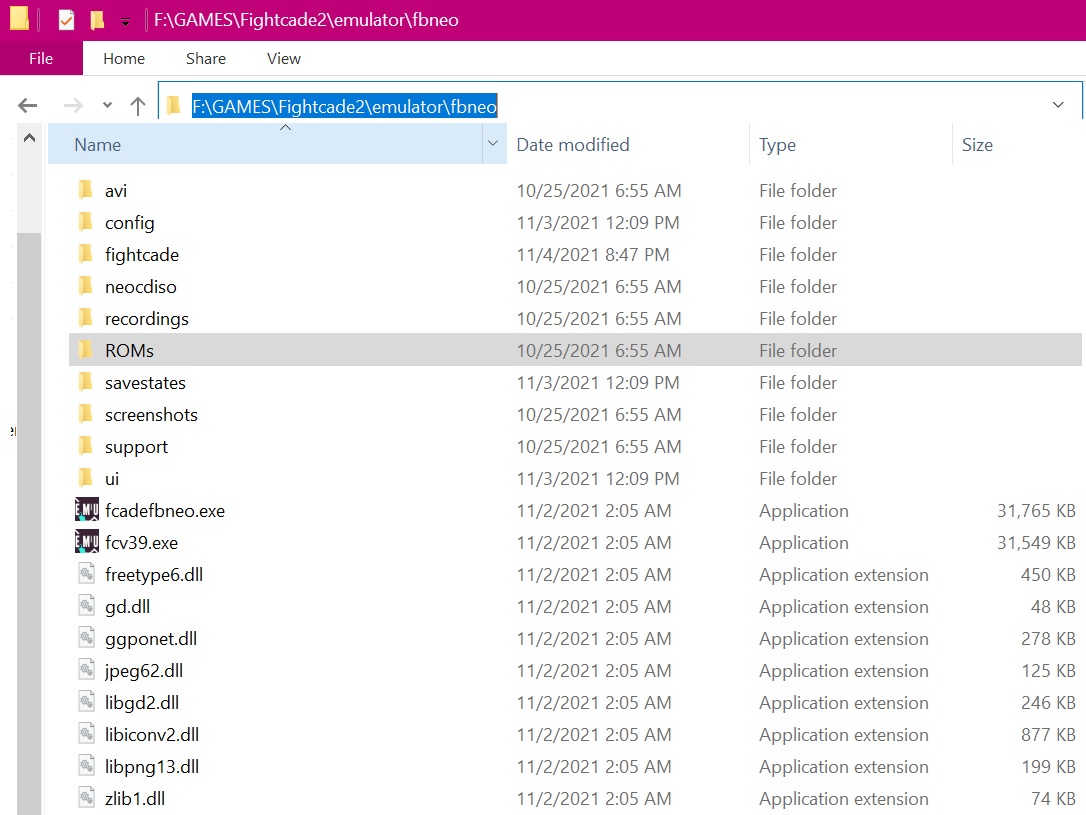1086x815 pixels.
Task: Click the zlib1.dll file icon
Action: point(87,798)
